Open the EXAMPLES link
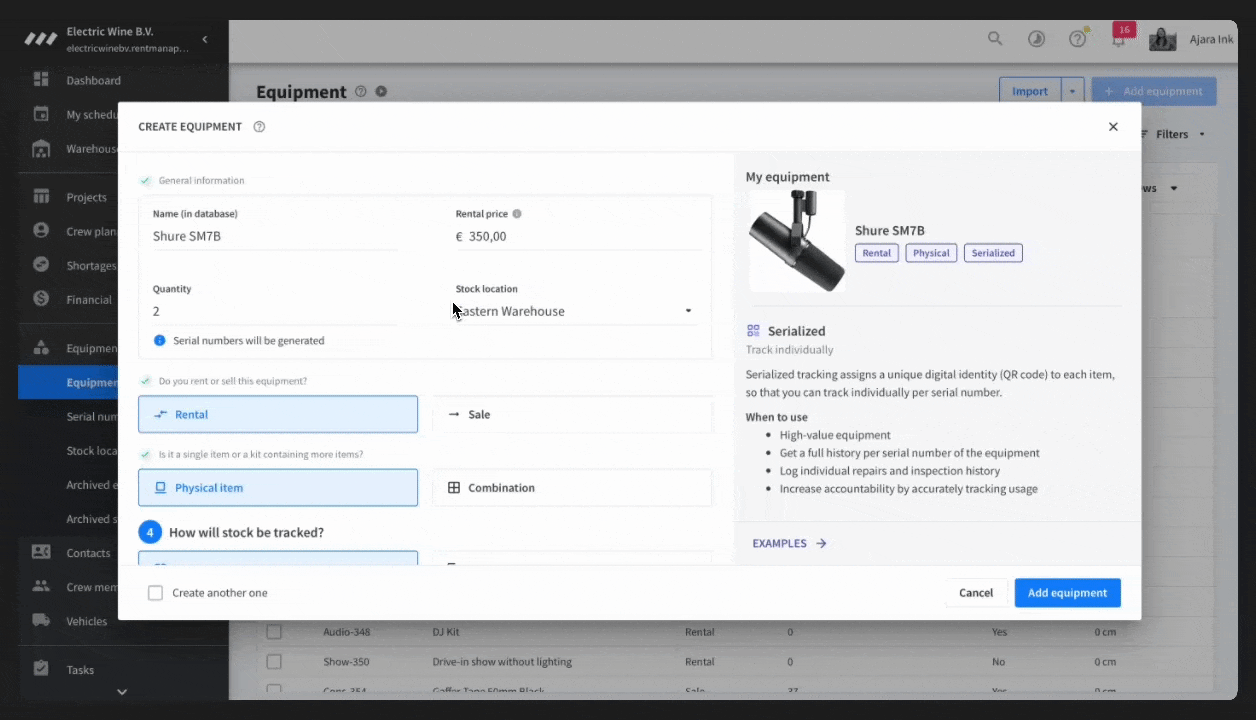Image resolution: width=1256 pixels, height=720 pixels. tap(789, 543)
